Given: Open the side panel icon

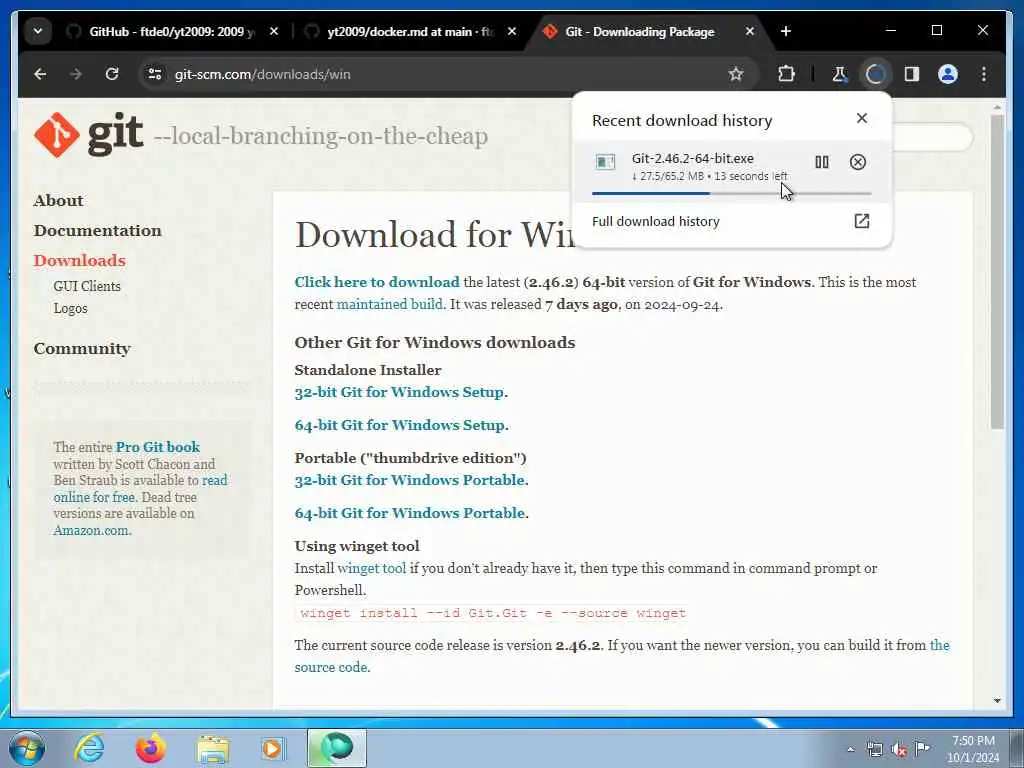Looking at the screenshot, I should click(x=912, y=74).
